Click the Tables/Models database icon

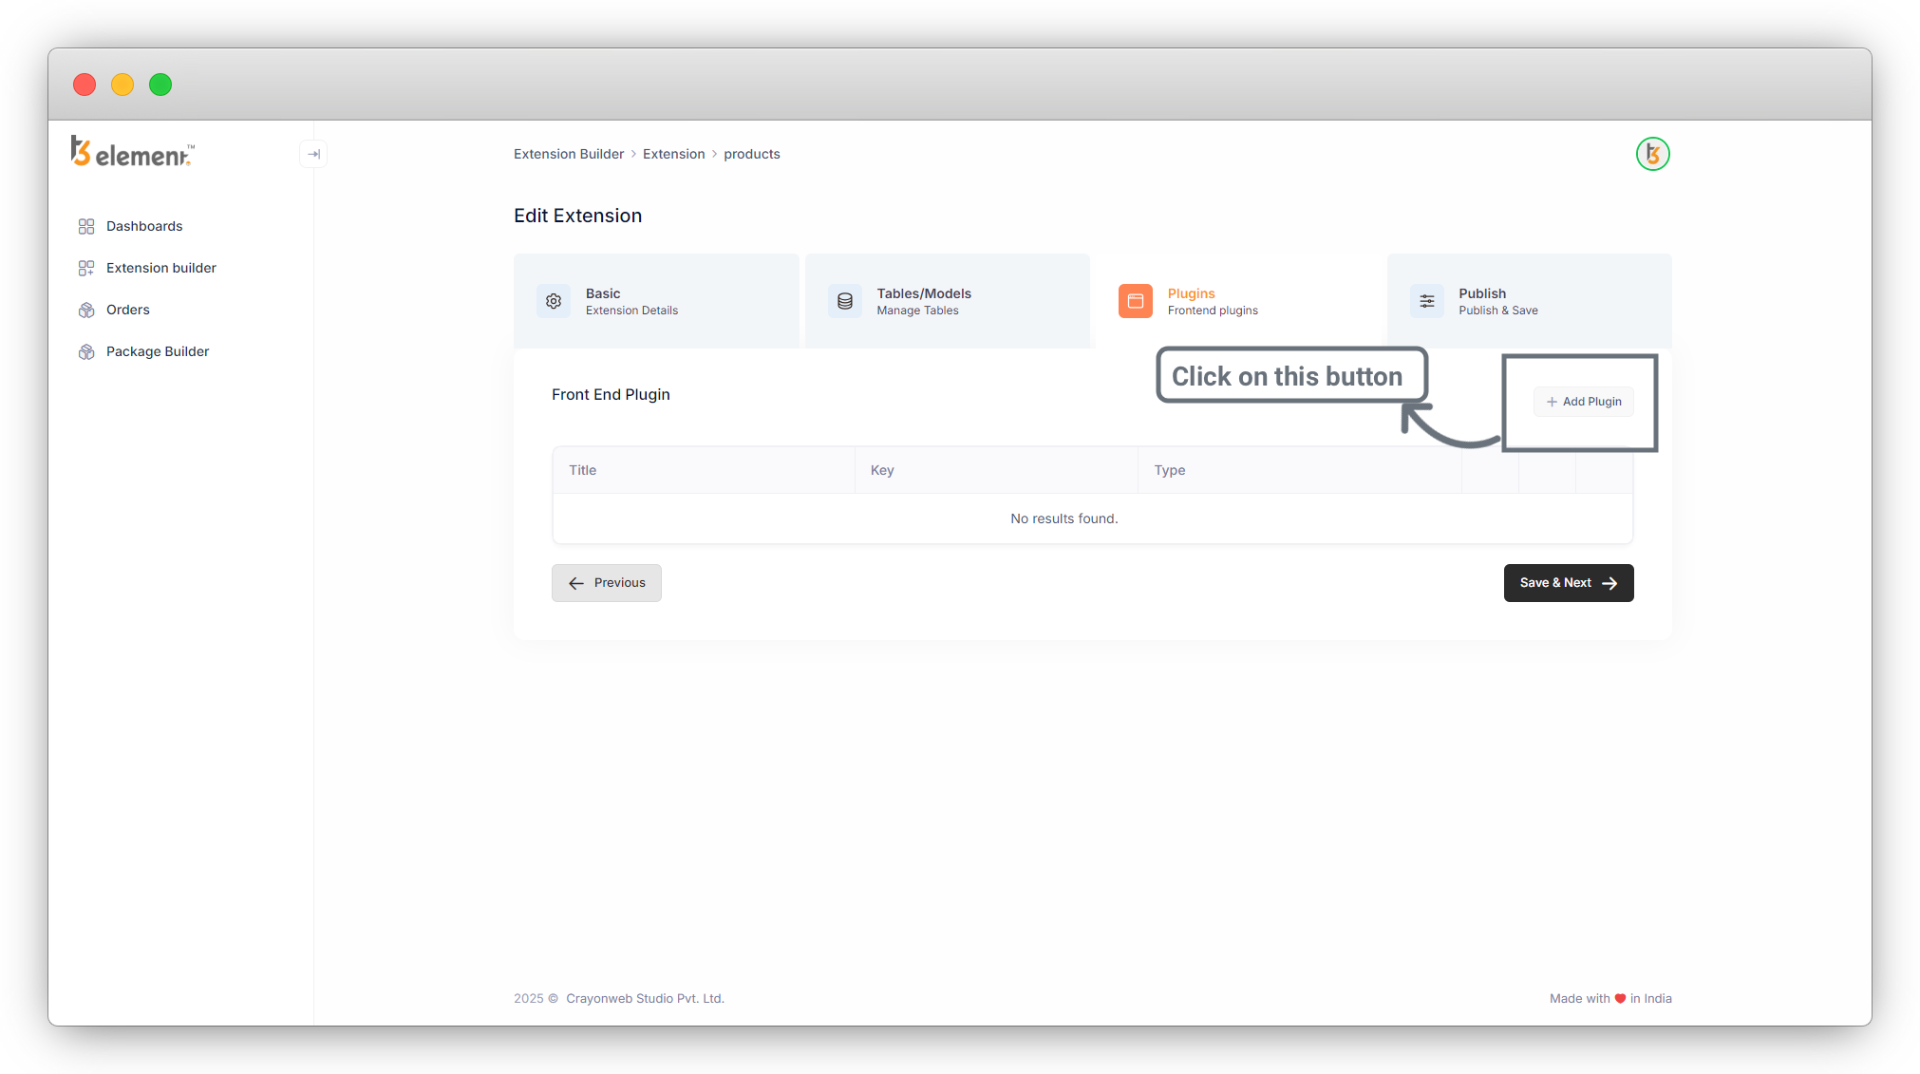[x=845, y=301]
